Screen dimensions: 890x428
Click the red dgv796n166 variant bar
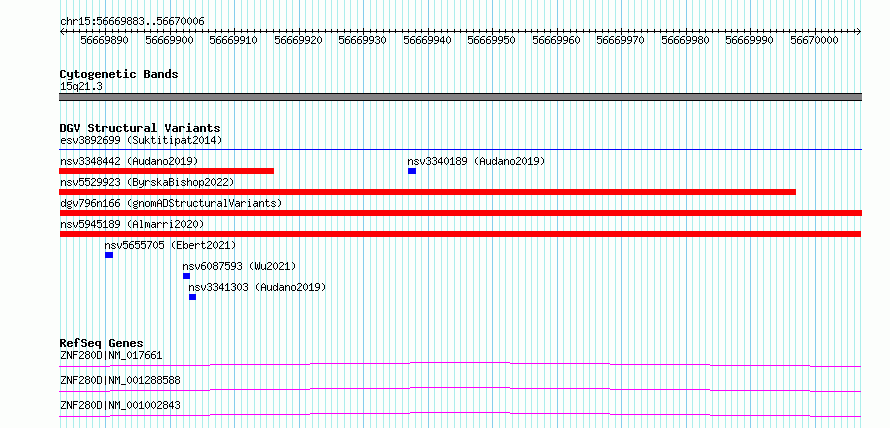[x=460, y=213]
